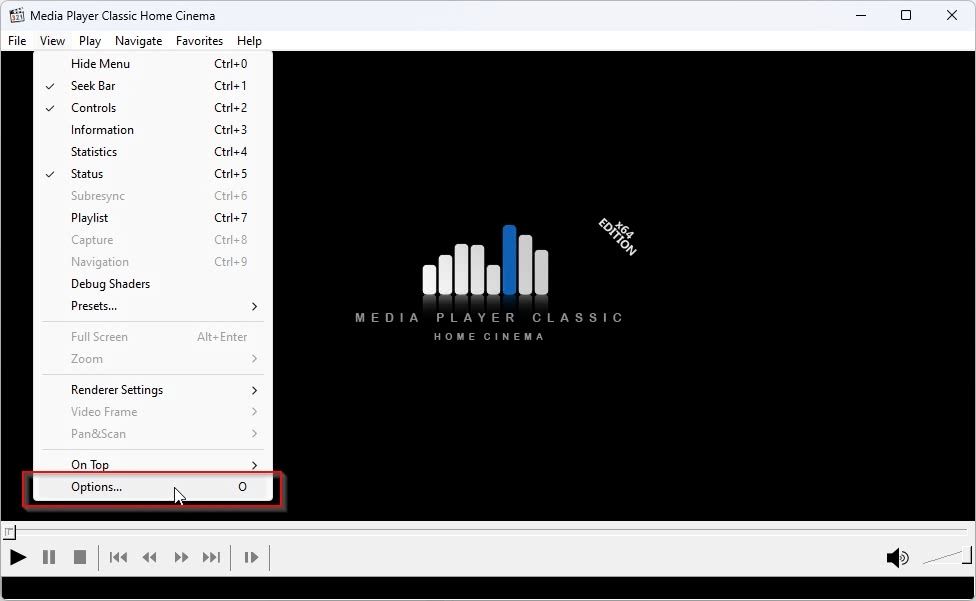This screenshot has height=601, width=976.
Task: Toggle the Seek Bar visibility
Action: point(93,85)
